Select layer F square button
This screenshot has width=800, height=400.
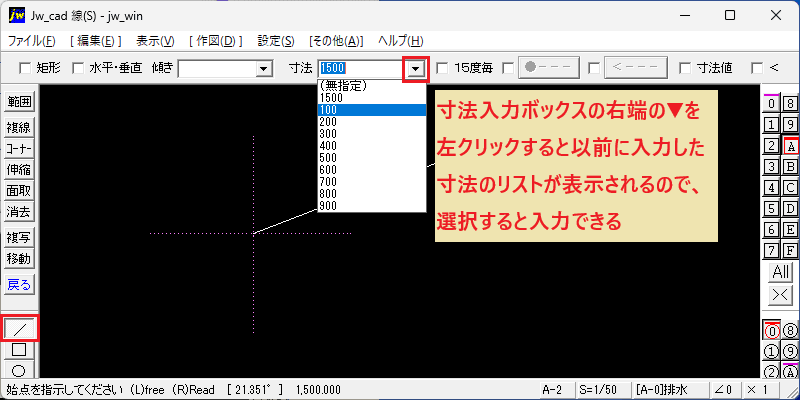[790, 251]
